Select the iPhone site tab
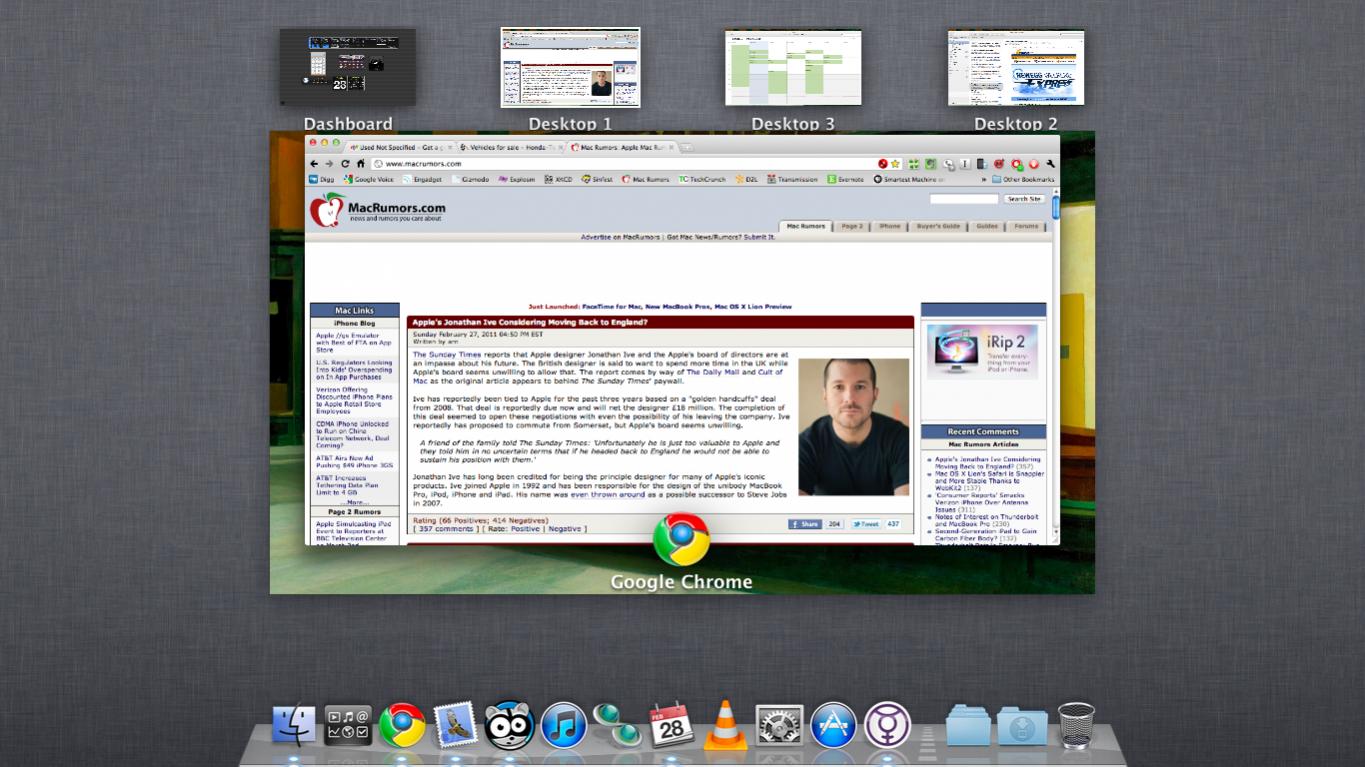This screenshot has height=767, width=1365. click(890, 226)
